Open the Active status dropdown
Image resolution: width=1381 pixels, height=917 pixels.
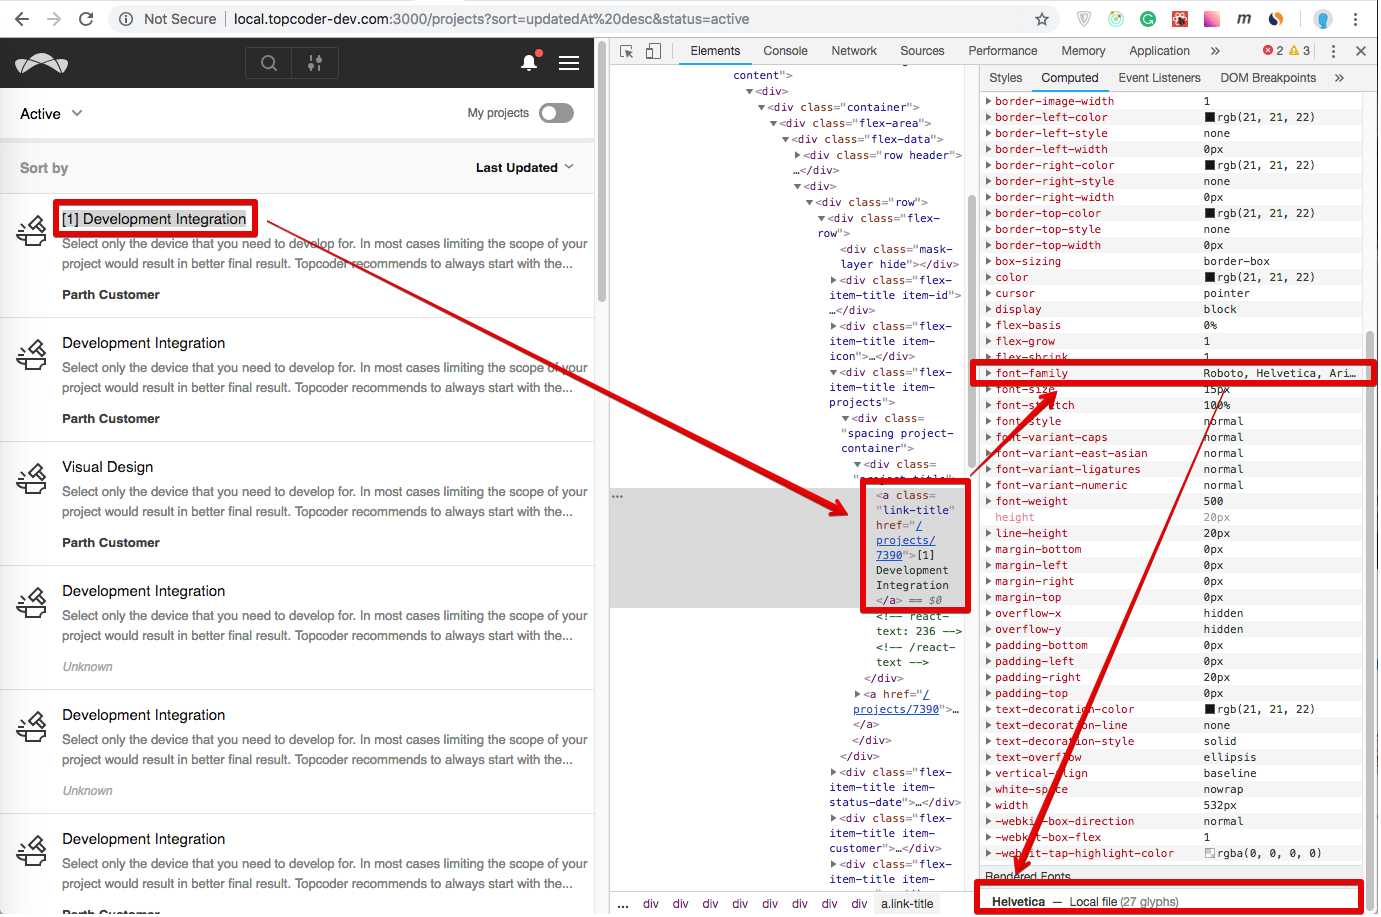click(51, 114)
